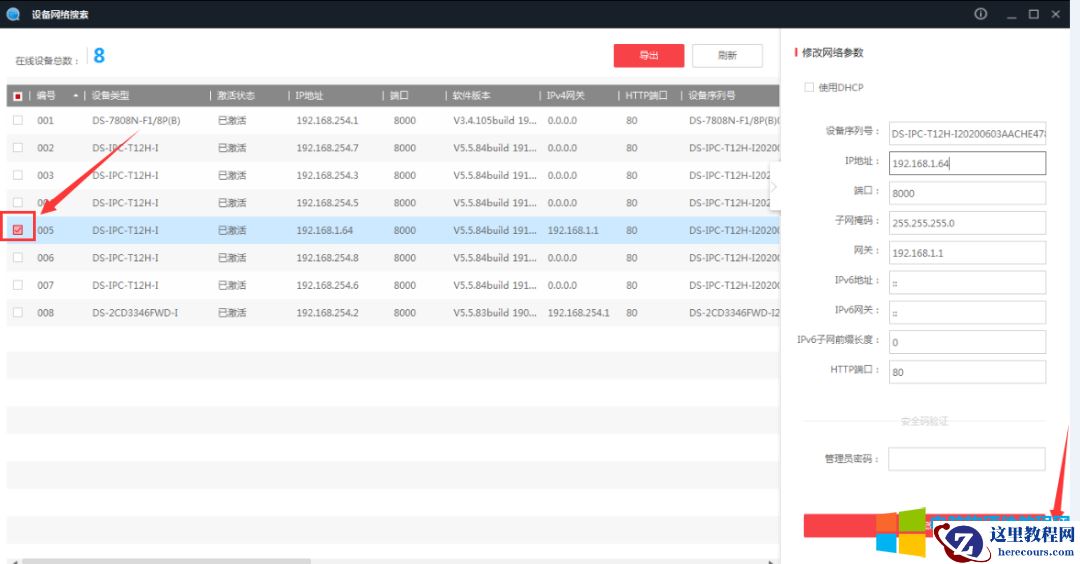The height and width of the screenshot is (564, 1080).
Task: Close the device search window
Action: tap(1059, 14)
